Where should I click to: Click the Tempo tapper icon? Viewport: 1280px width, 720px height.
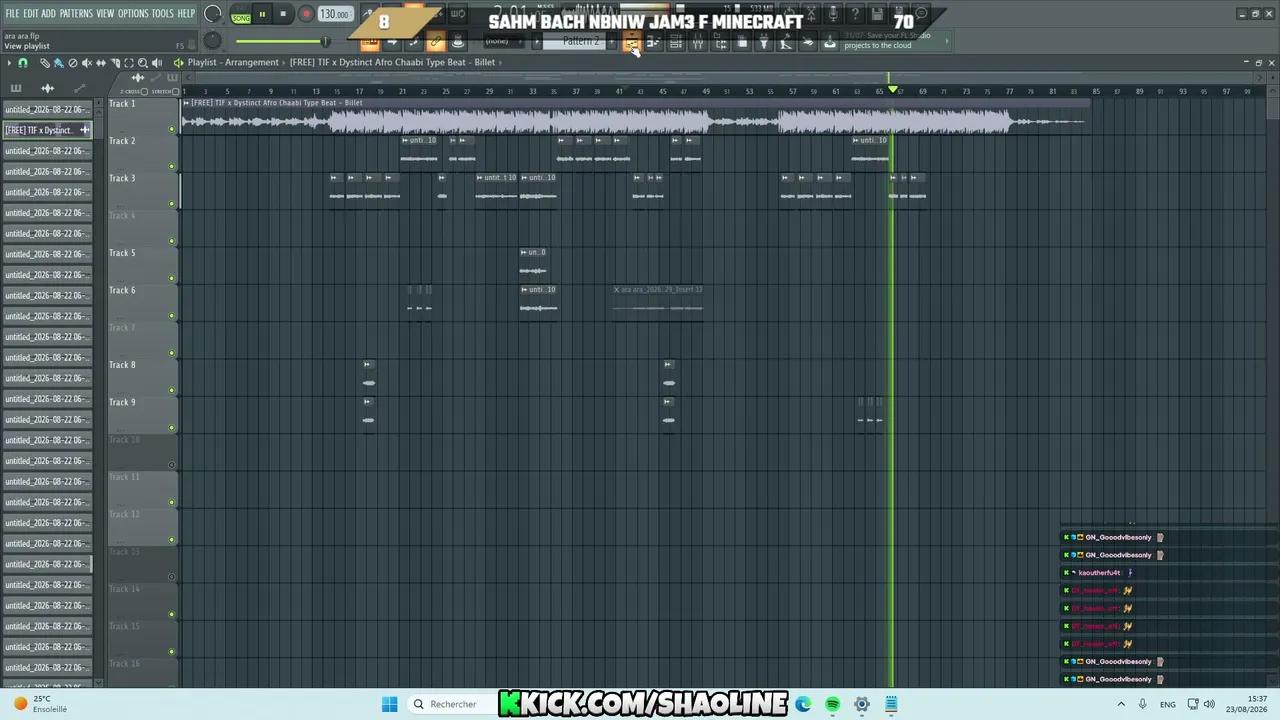(786, 42)
